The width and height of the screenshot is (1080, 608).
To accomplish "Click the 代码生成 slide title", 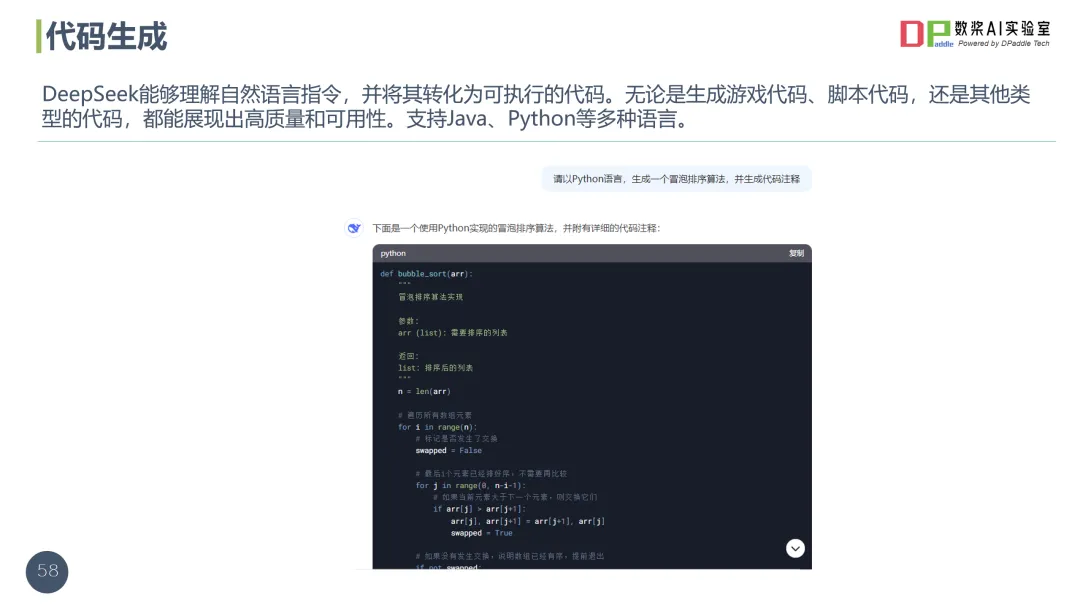I will click(x=106, y=36).
